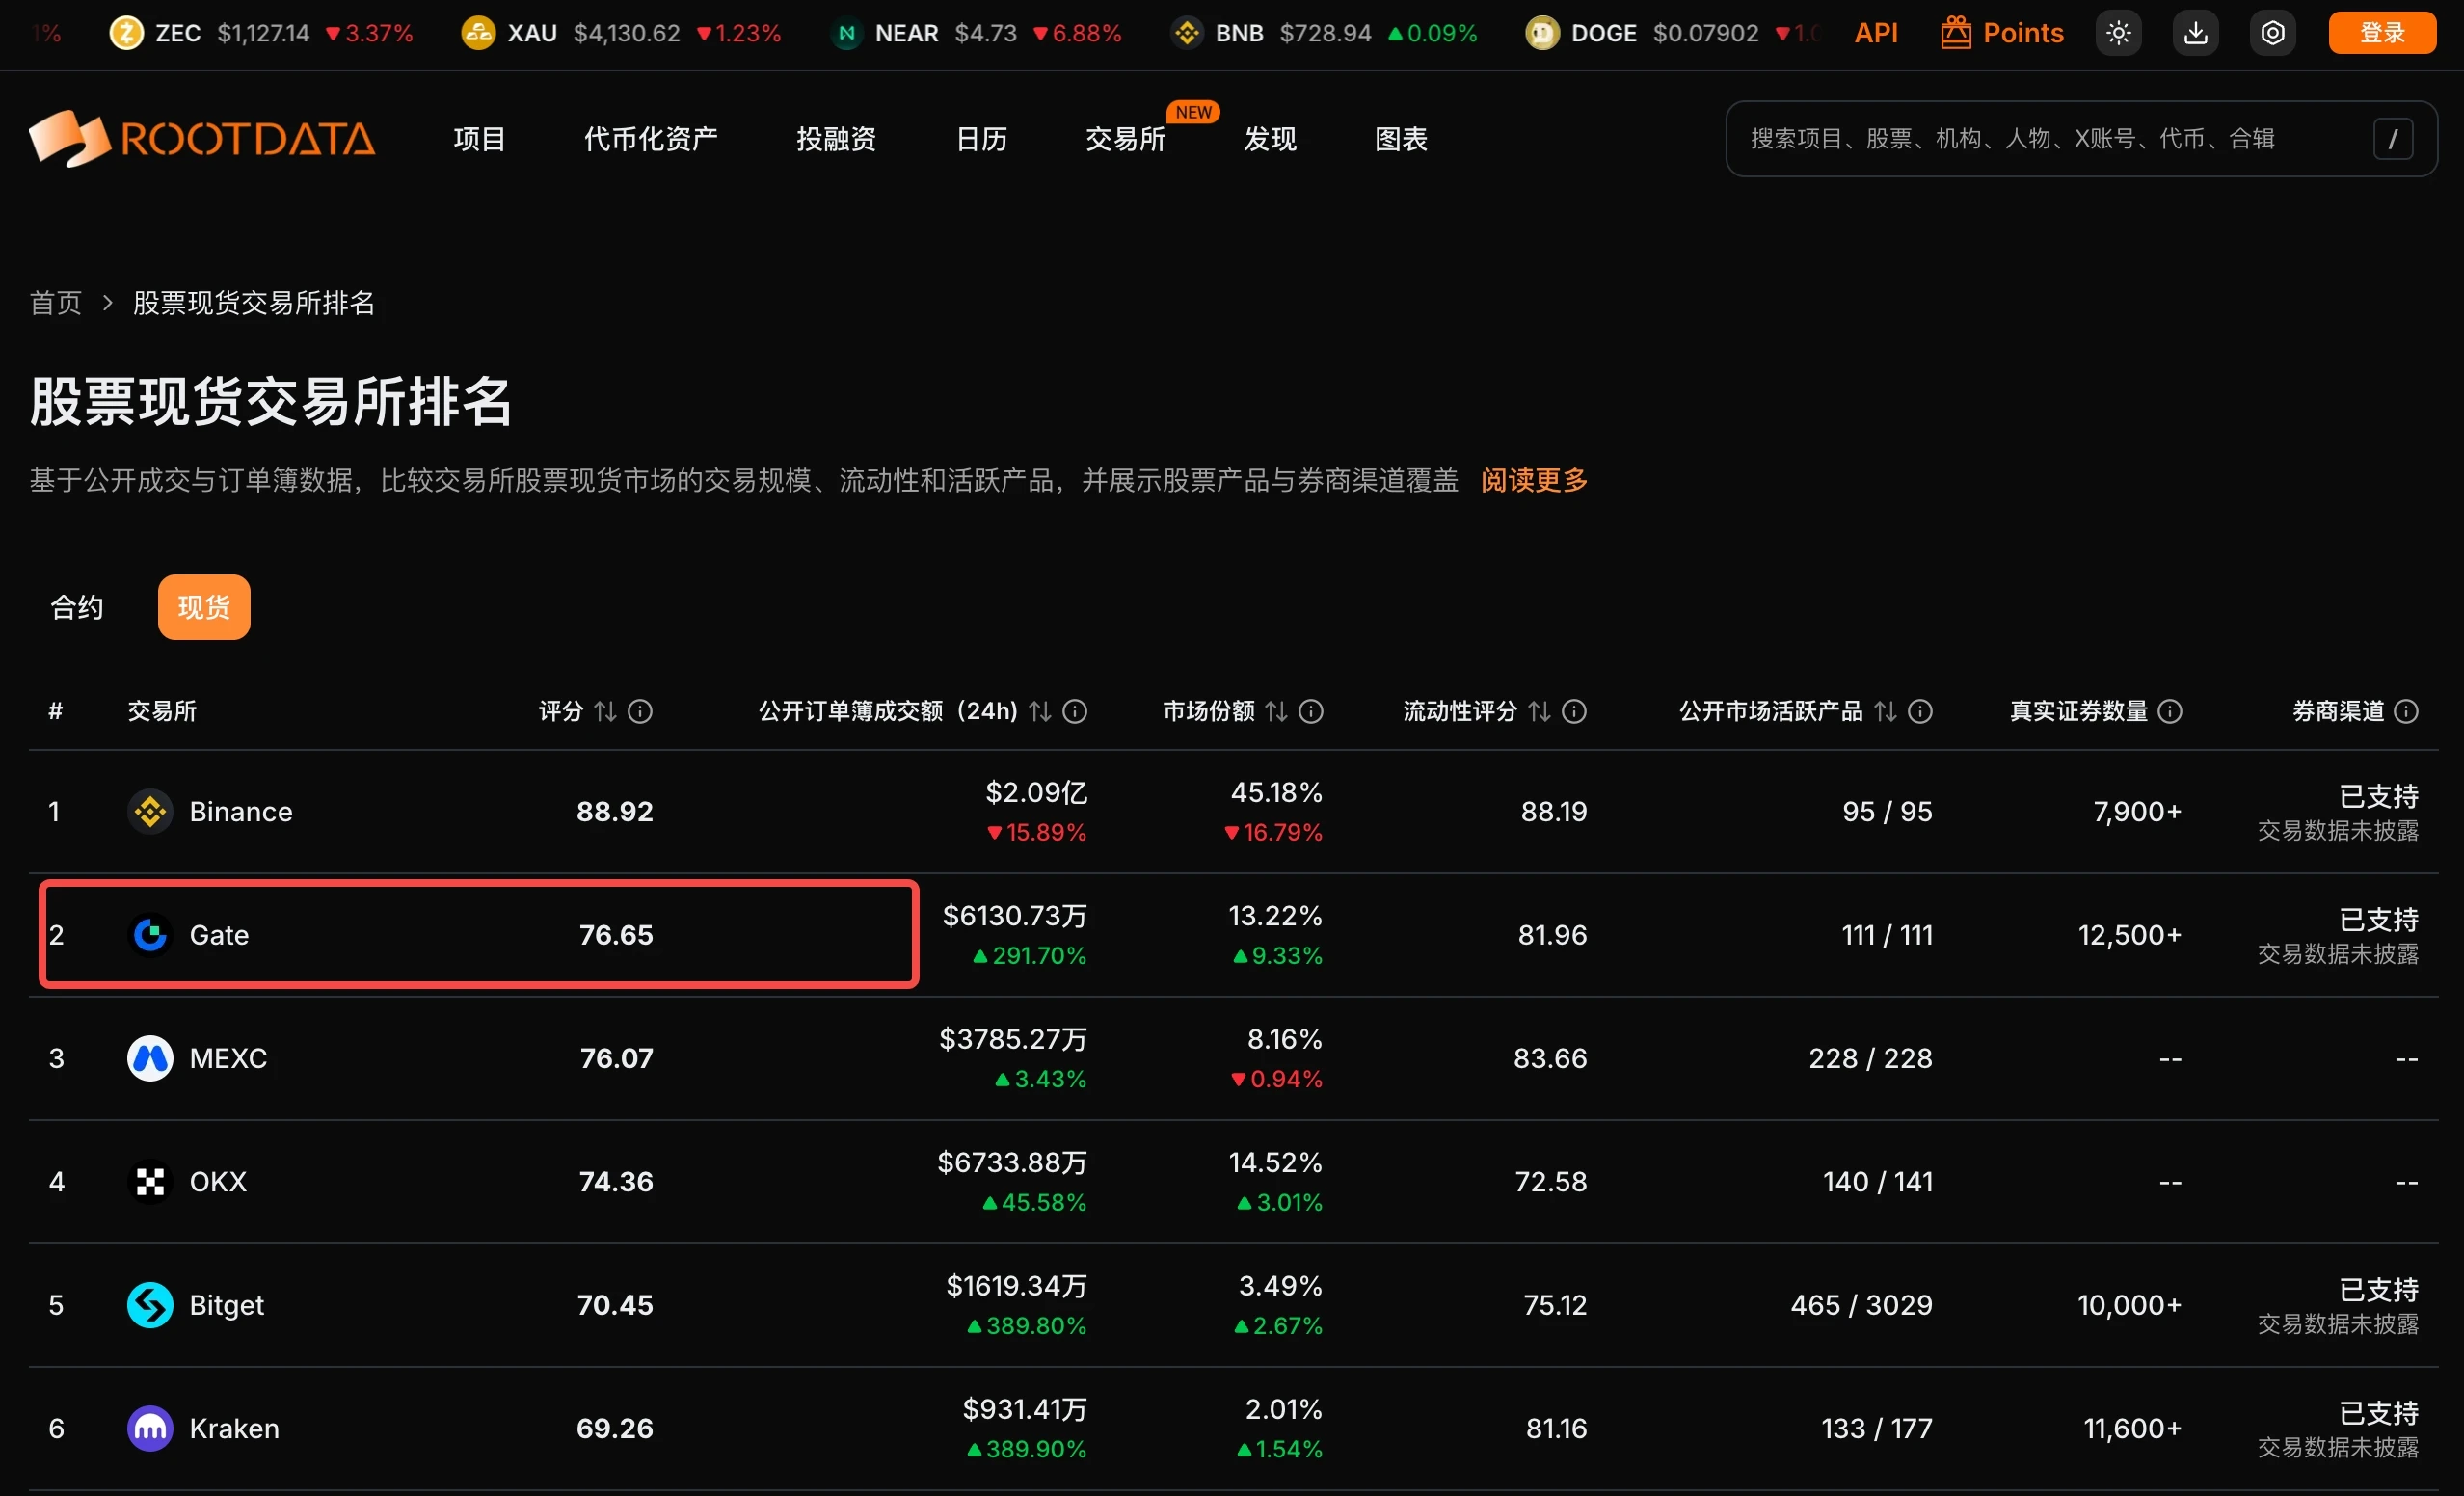
Task: Click the RootData logo
Action: (x=202, y=138)
